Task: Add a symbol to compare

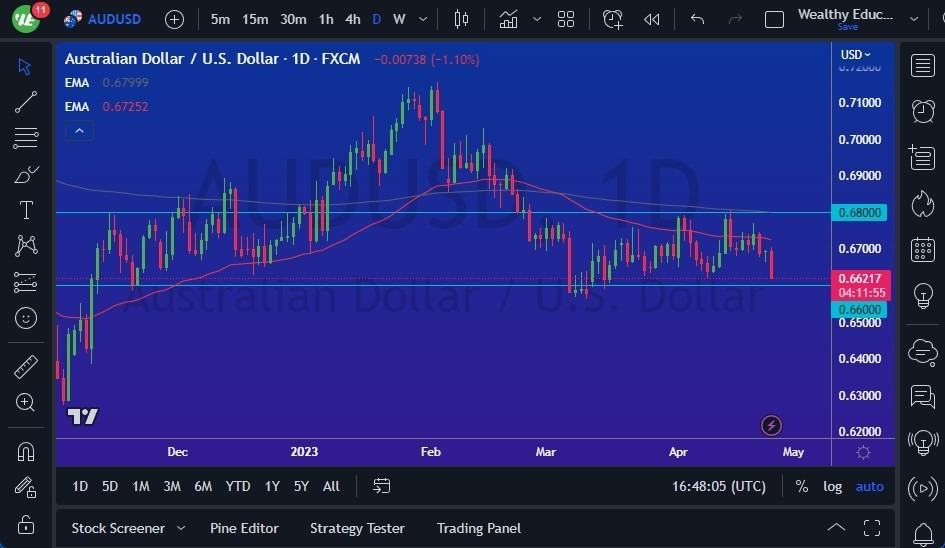Action: point(174,19)
